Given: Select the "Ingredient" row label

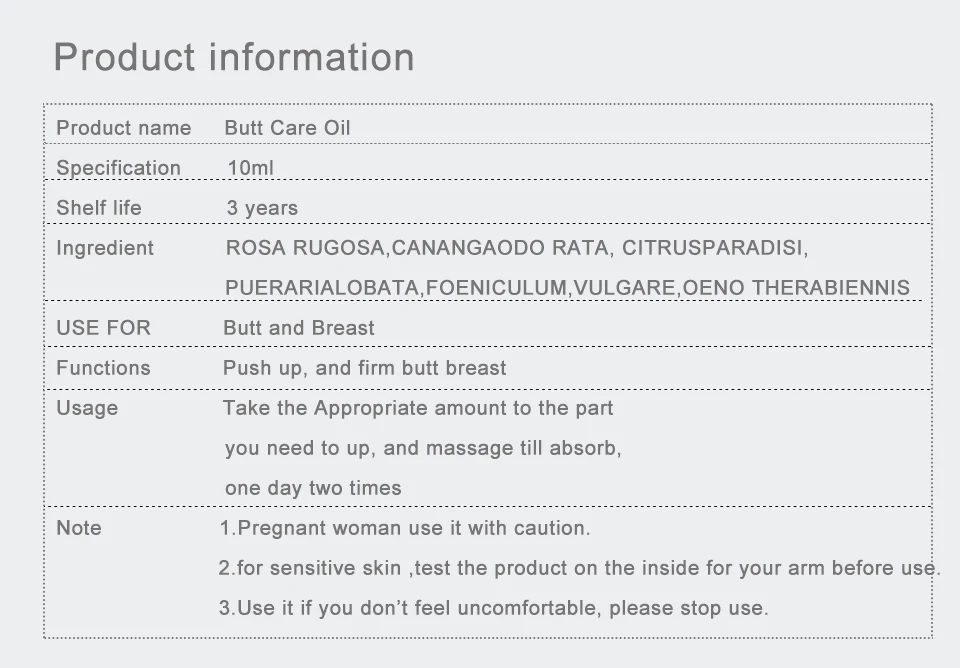Looking at the screenshot, I should pyautogui.click(x=105, y=248).
